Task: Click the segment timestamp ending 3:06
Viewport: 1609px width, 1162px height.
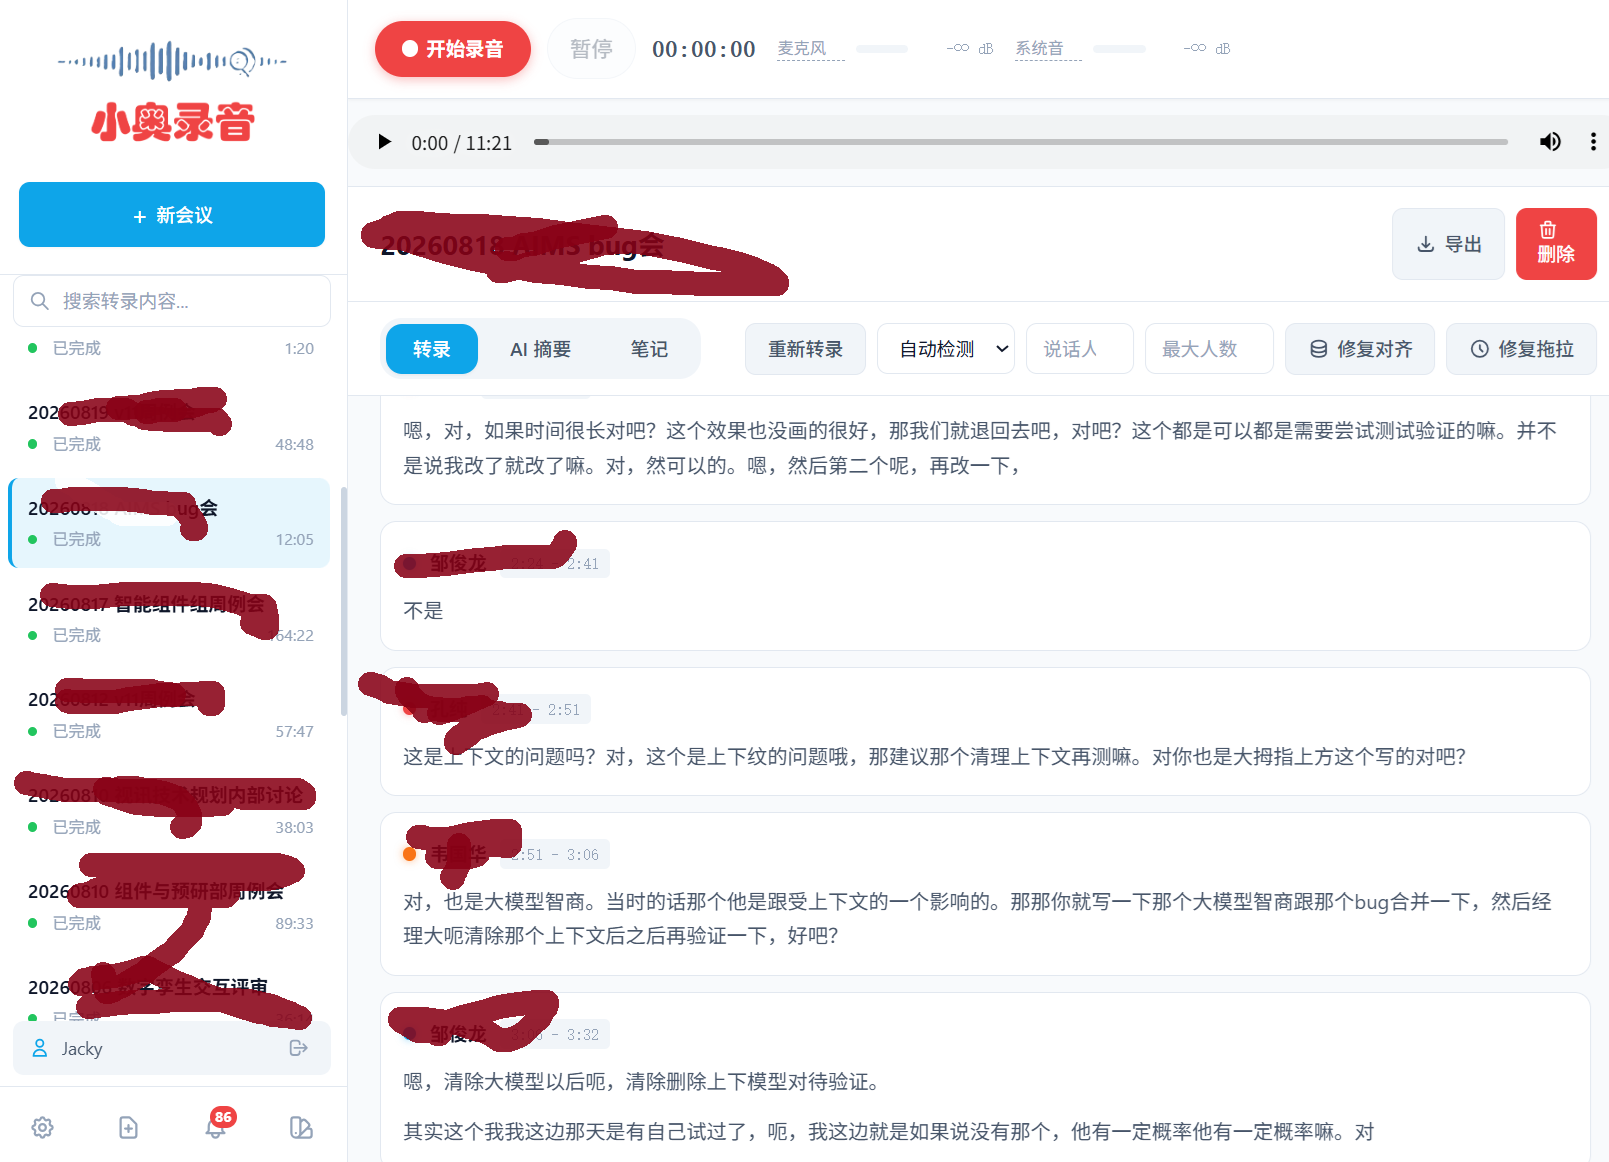Action: pos(556,855)
